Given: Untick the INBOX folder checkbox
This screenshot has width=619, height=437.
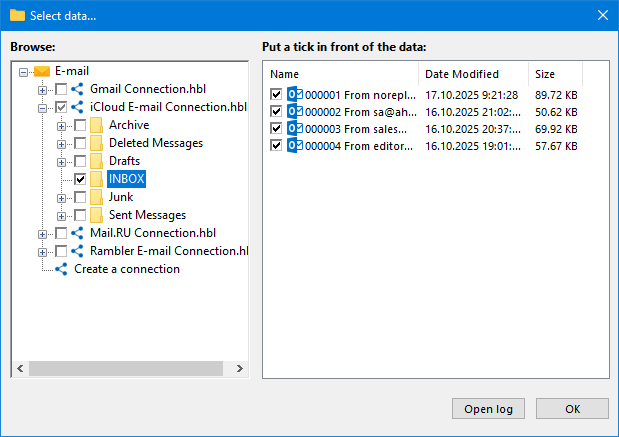Looking at the screenshot, I should [x=80, y=179].
